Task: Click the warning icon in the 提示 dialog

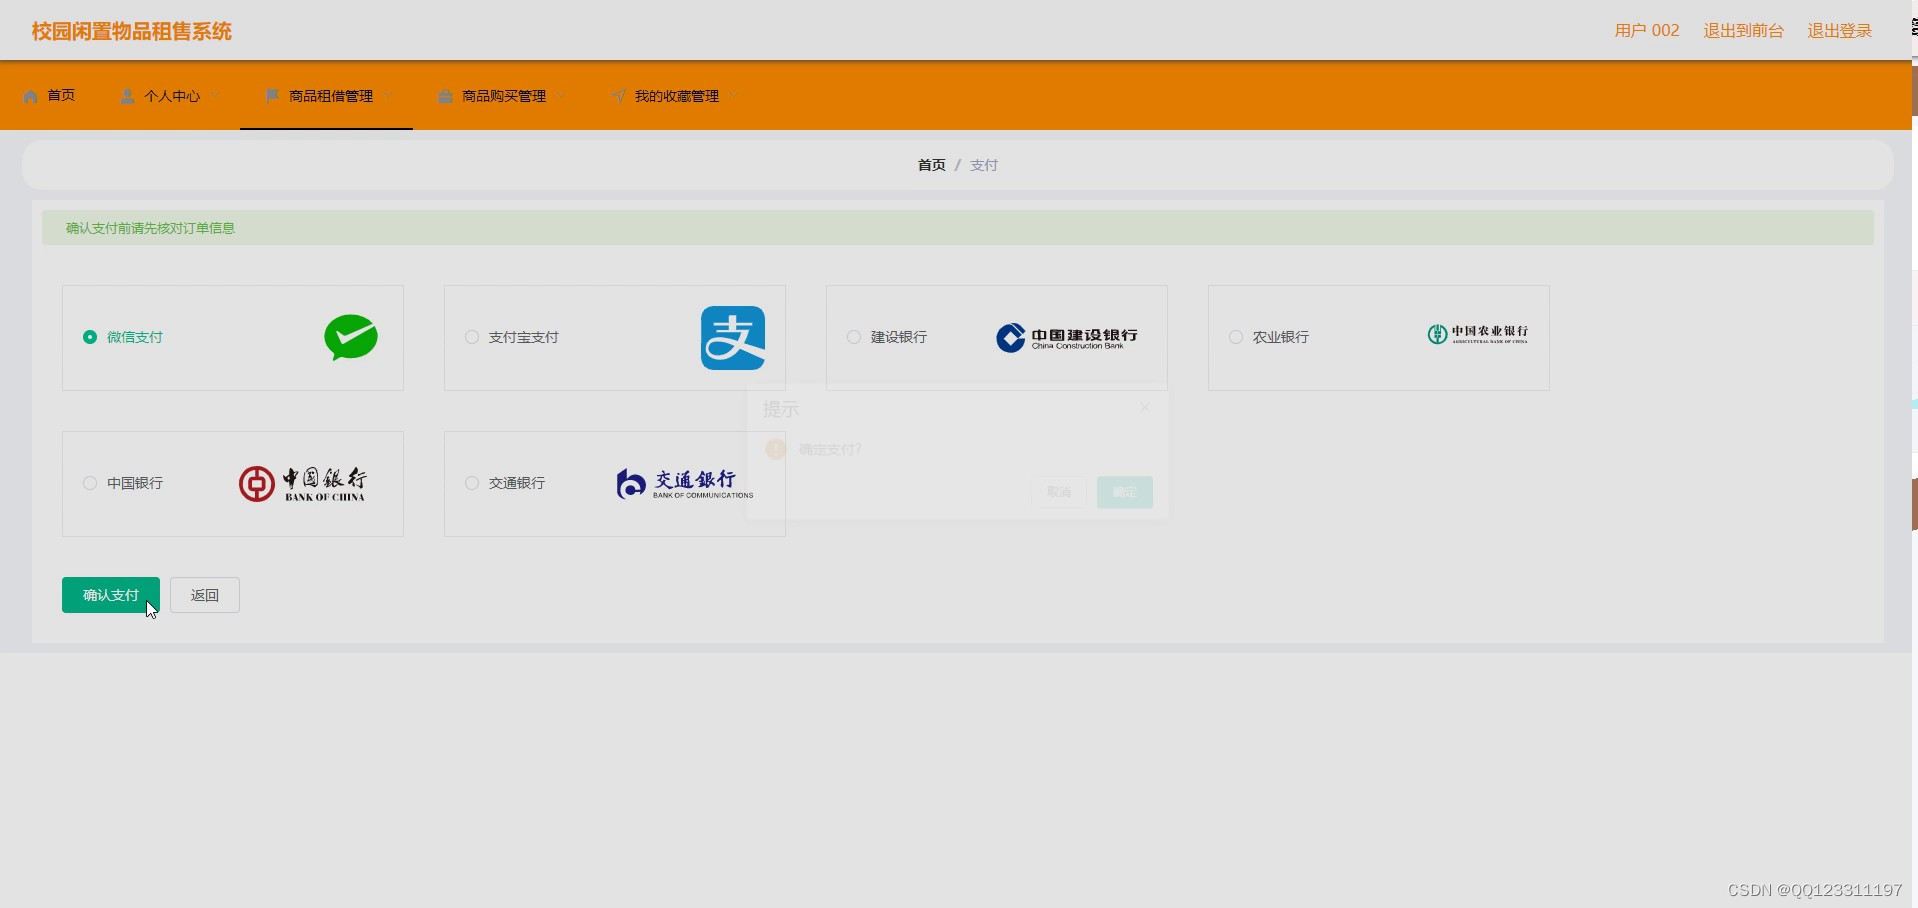Action: tap(775, 449)
